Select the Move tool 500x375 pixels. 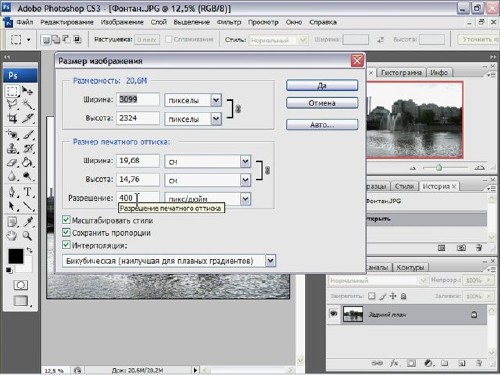pos(27,91)
